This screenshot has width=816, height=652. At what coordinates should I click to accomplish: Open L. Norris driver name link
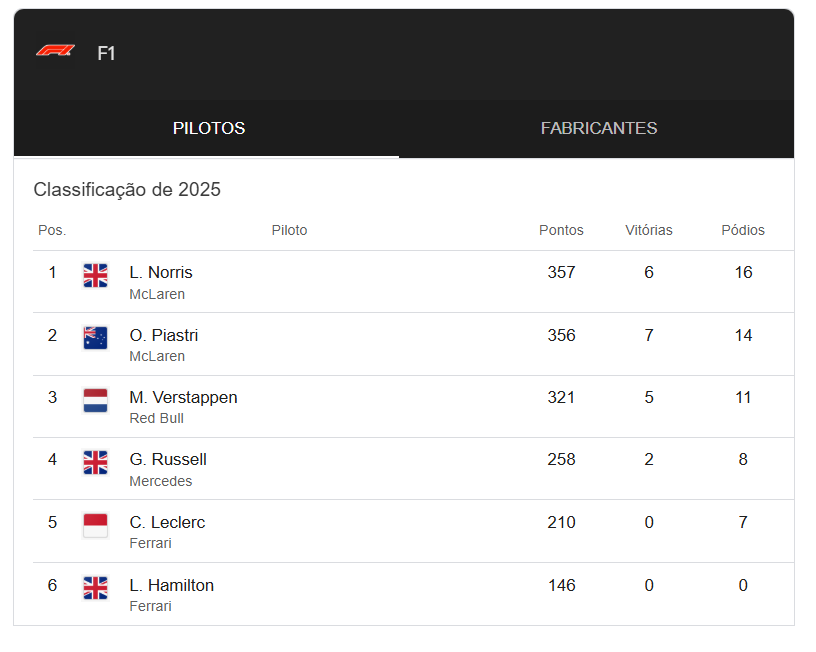tap(161, 272)
